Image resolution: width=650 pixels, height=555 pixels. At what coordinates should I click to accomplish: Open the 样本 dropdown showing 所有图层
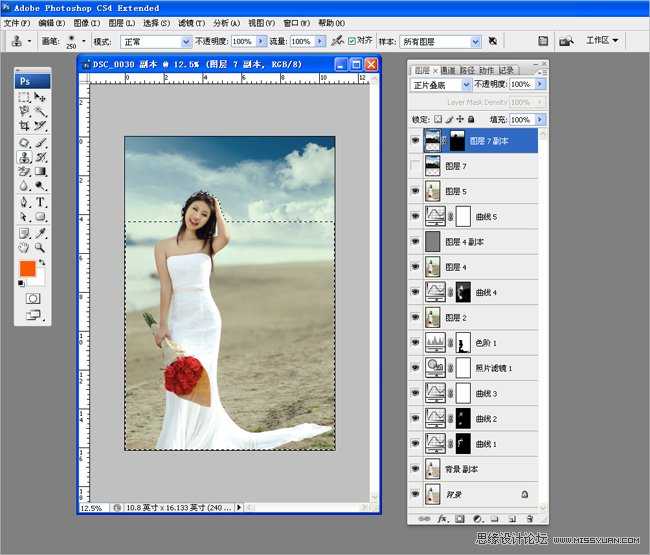pyautogui.click(x=441, y=42)
